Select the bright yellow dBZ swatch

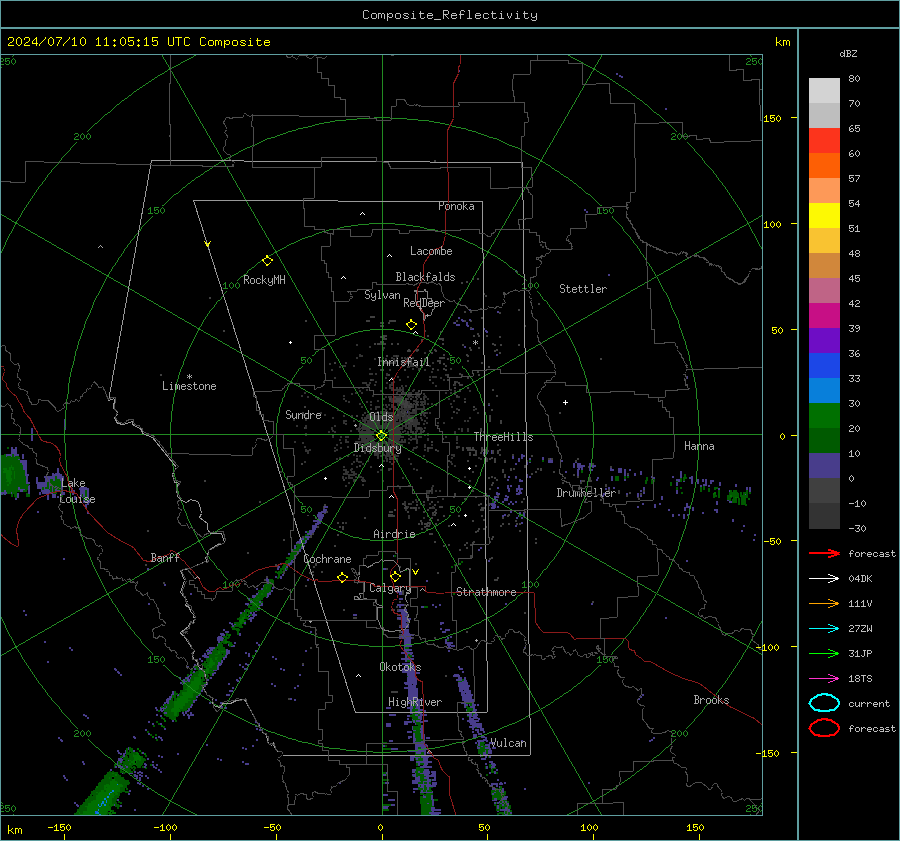(824, 216)
